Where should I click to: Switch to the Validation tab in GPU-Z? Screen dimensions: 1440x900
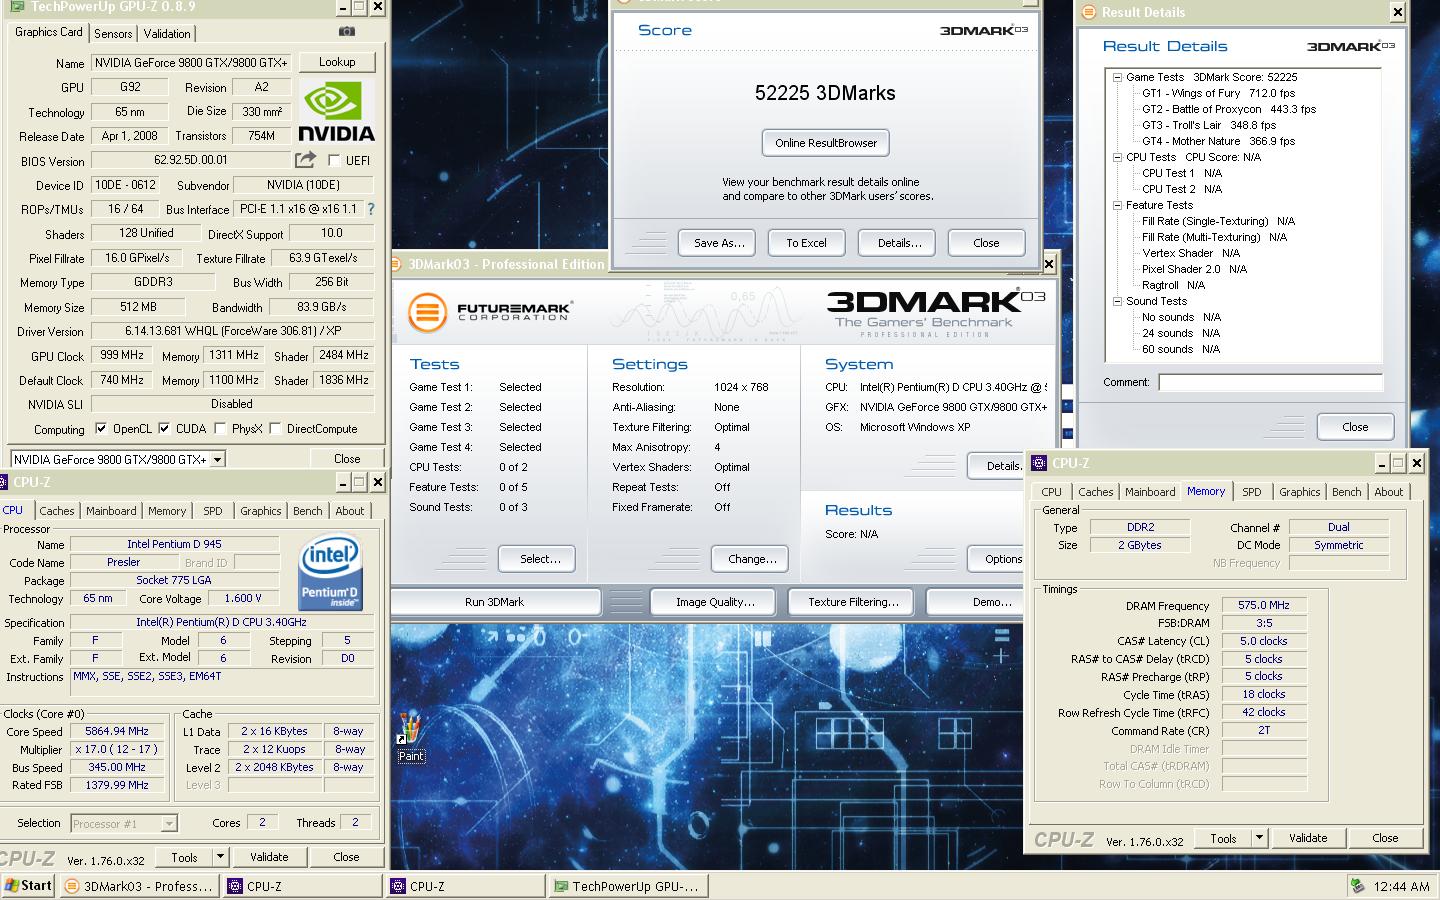click(167, 33)
